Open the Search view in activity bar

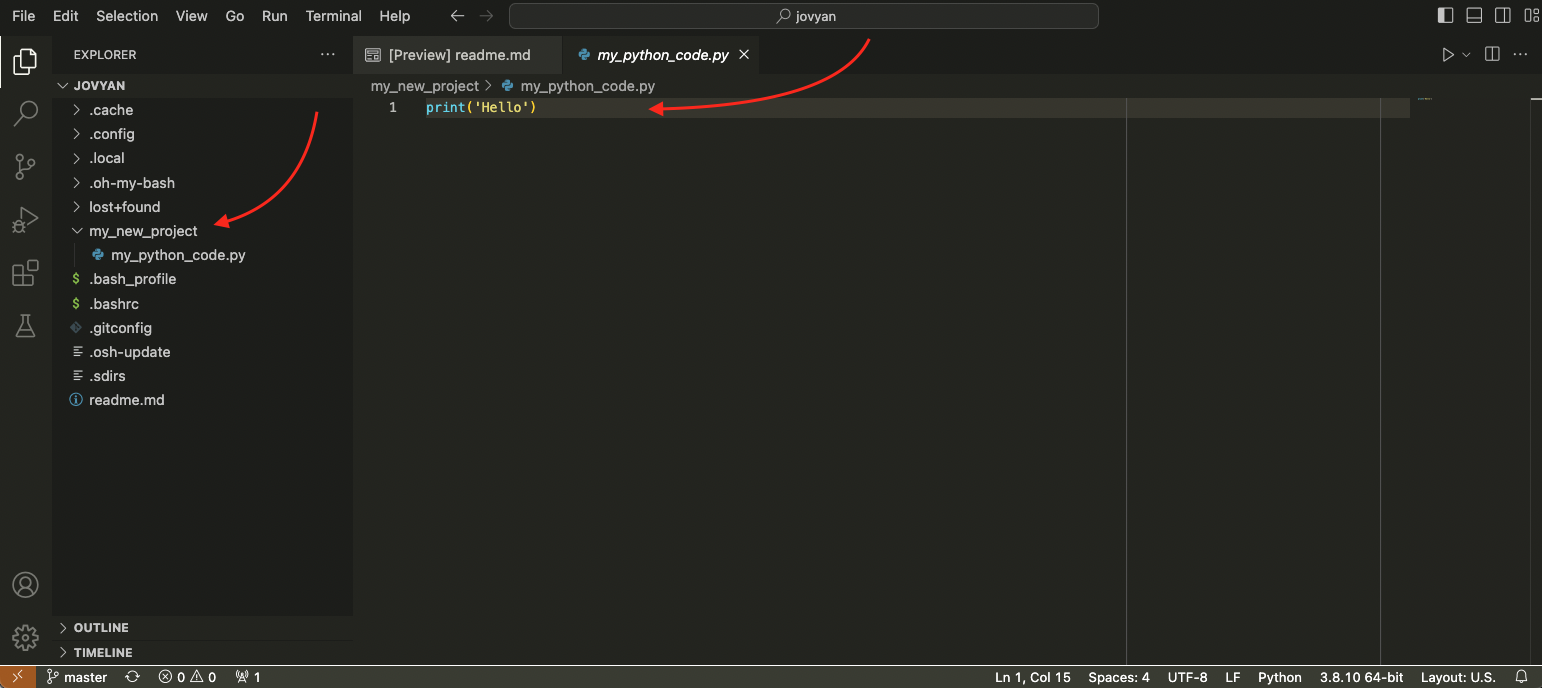[x=25, y=114]
